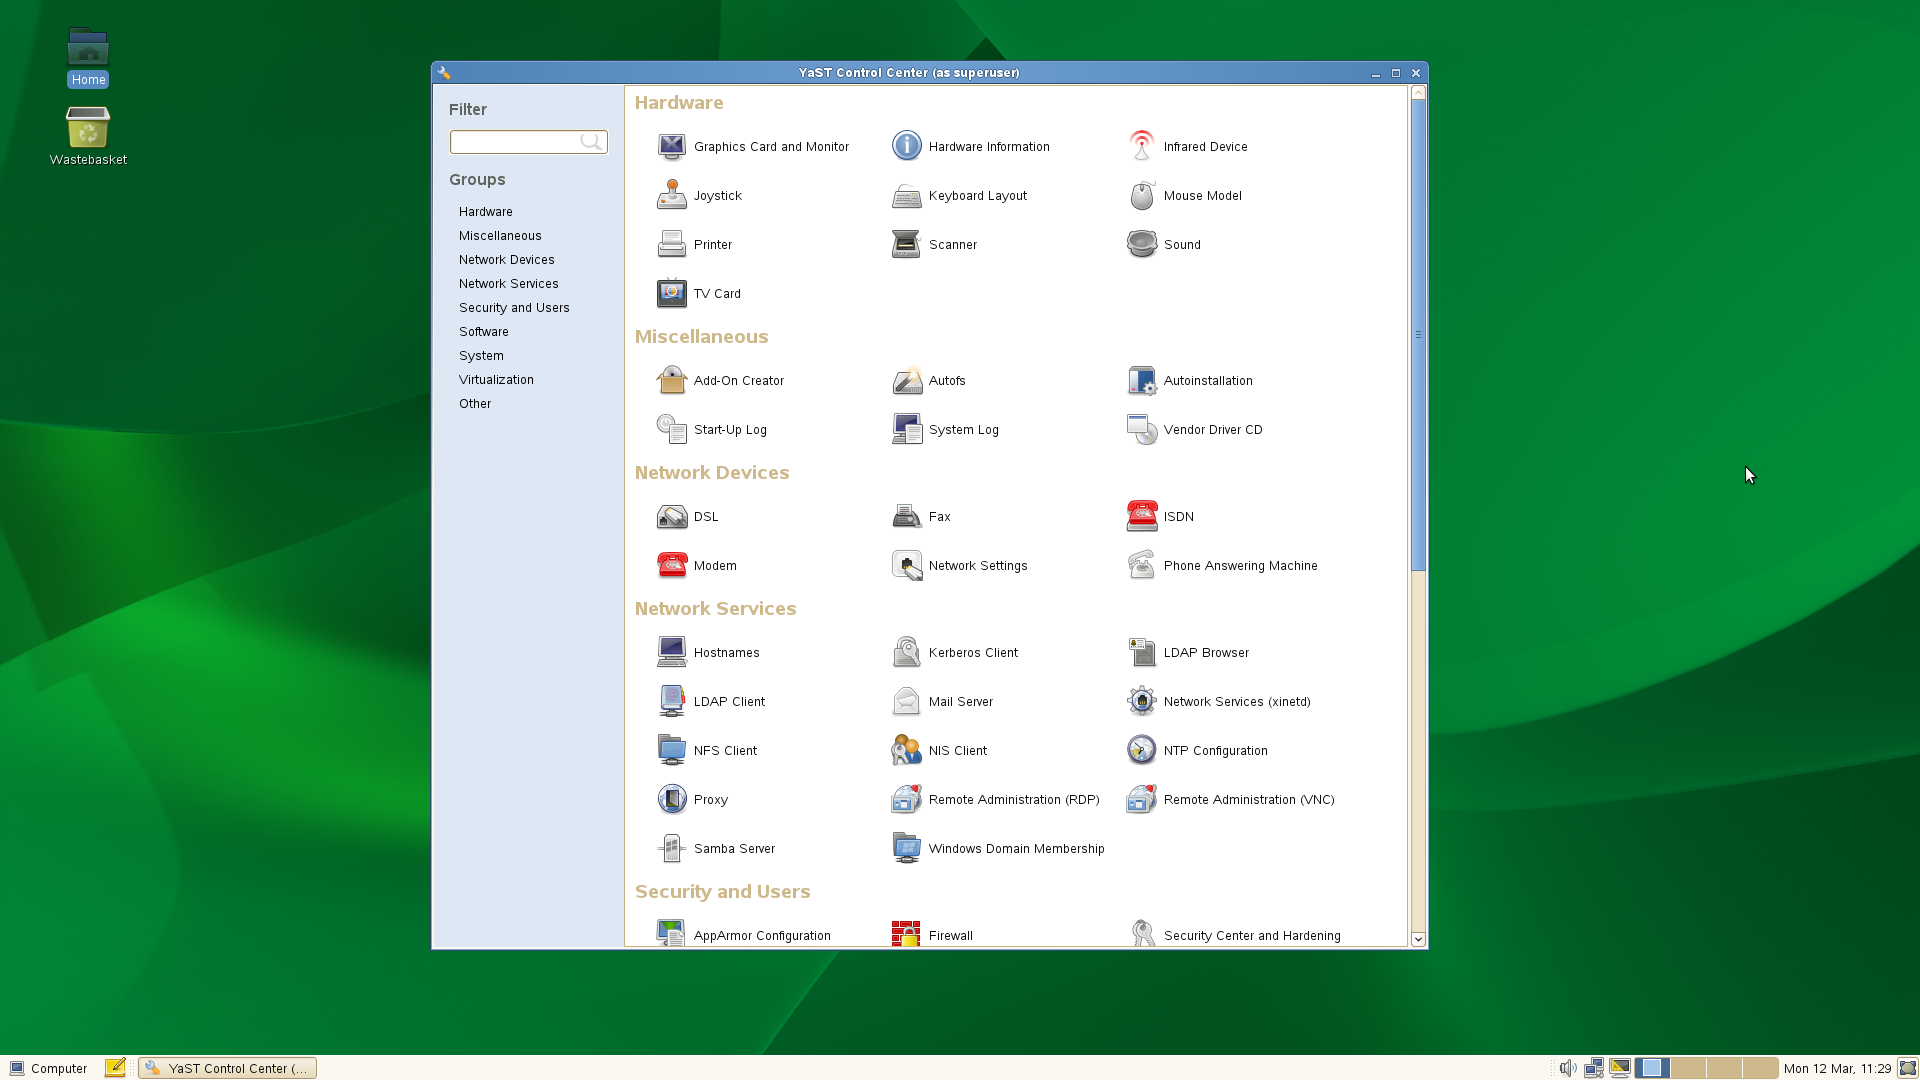Click the volume speaker tray icon
This screenshot has height=1080, width=1920.
(1567, 1068)
